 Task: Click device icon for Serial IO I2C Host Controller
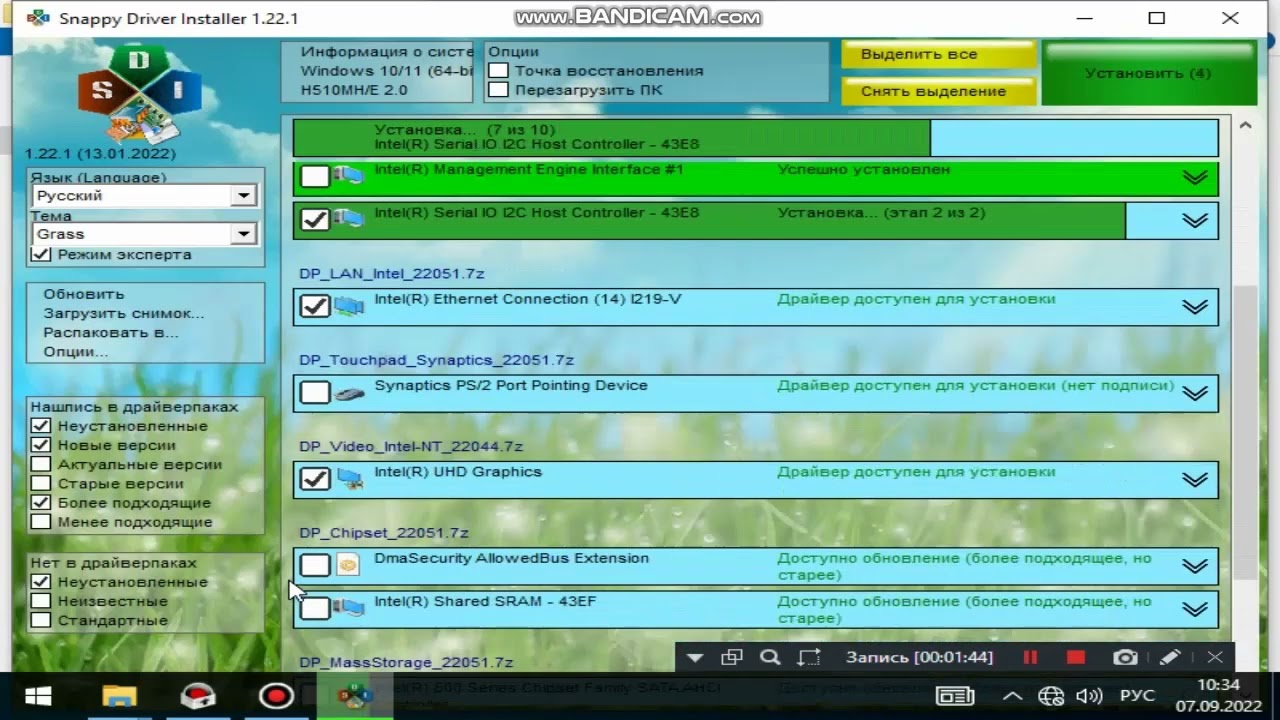tap(348, 219)
